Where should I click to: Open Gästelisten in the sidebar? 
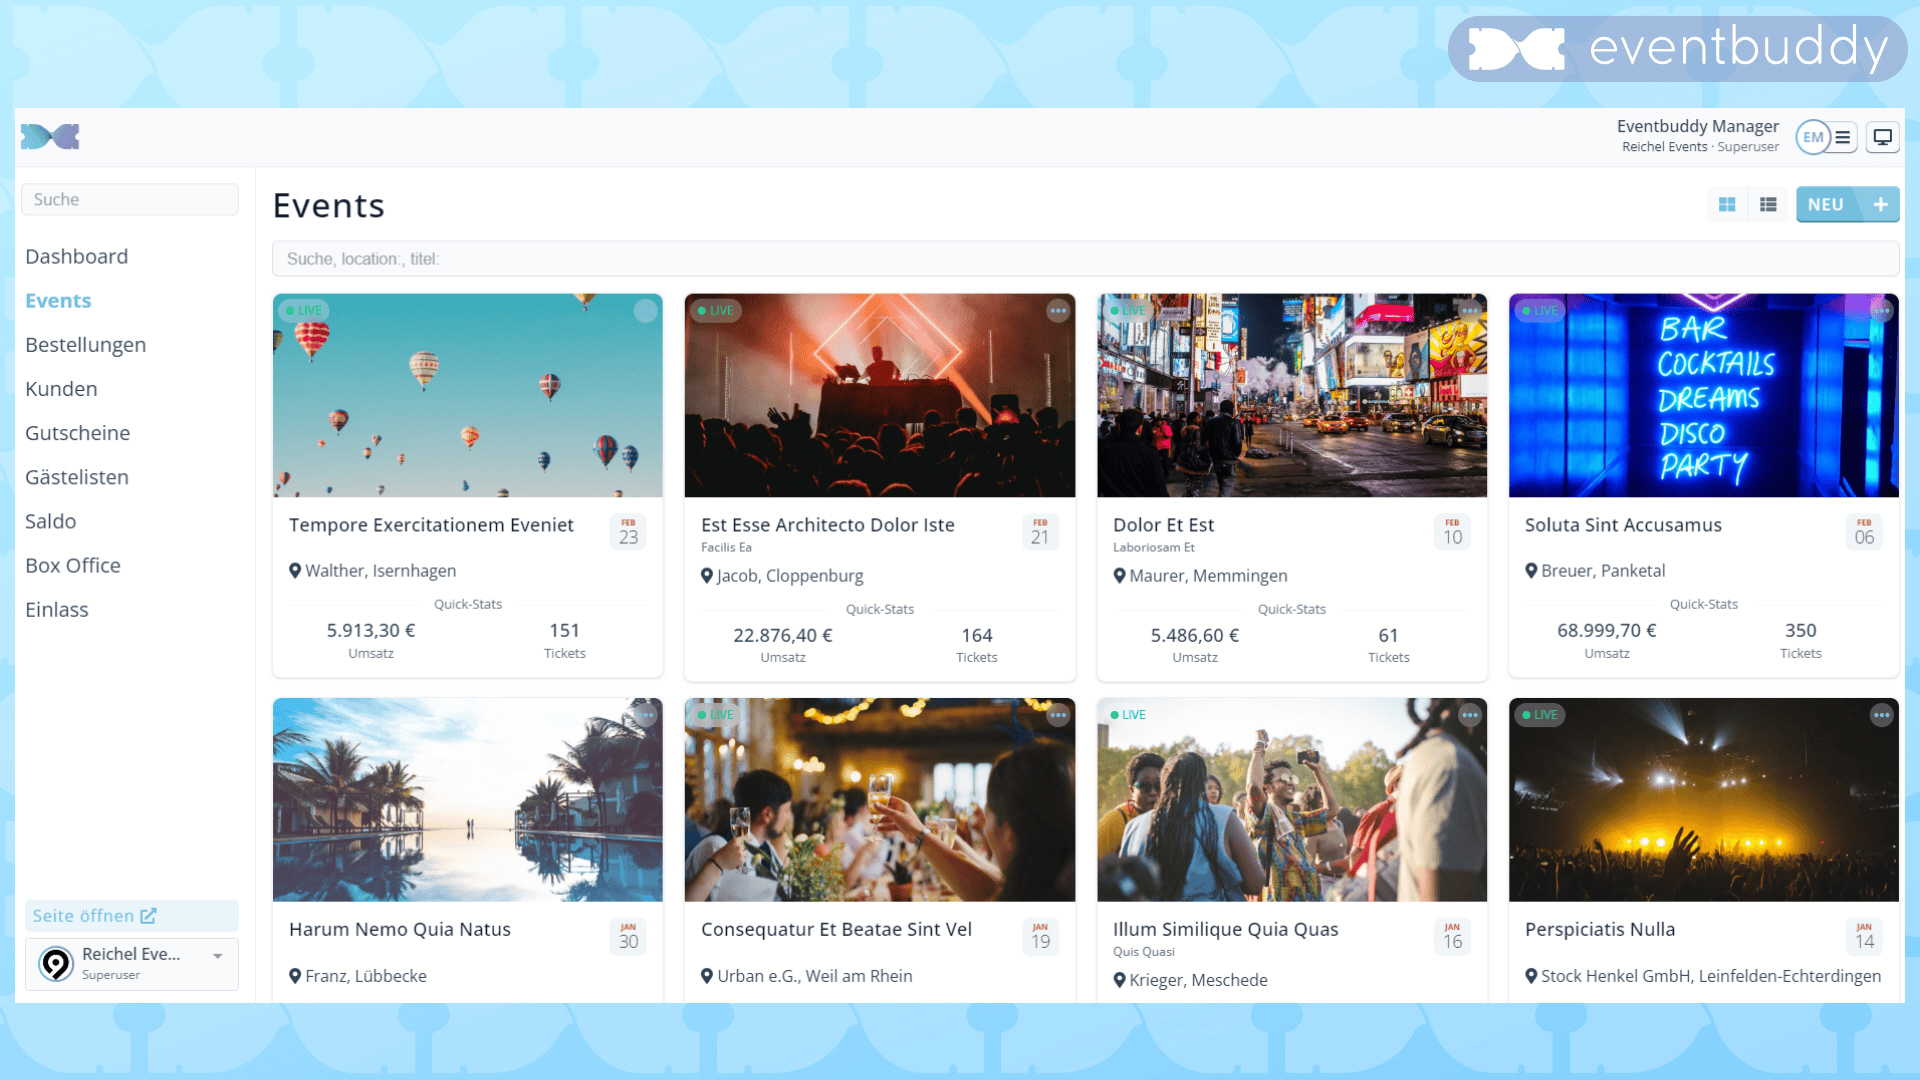point(77,477)
